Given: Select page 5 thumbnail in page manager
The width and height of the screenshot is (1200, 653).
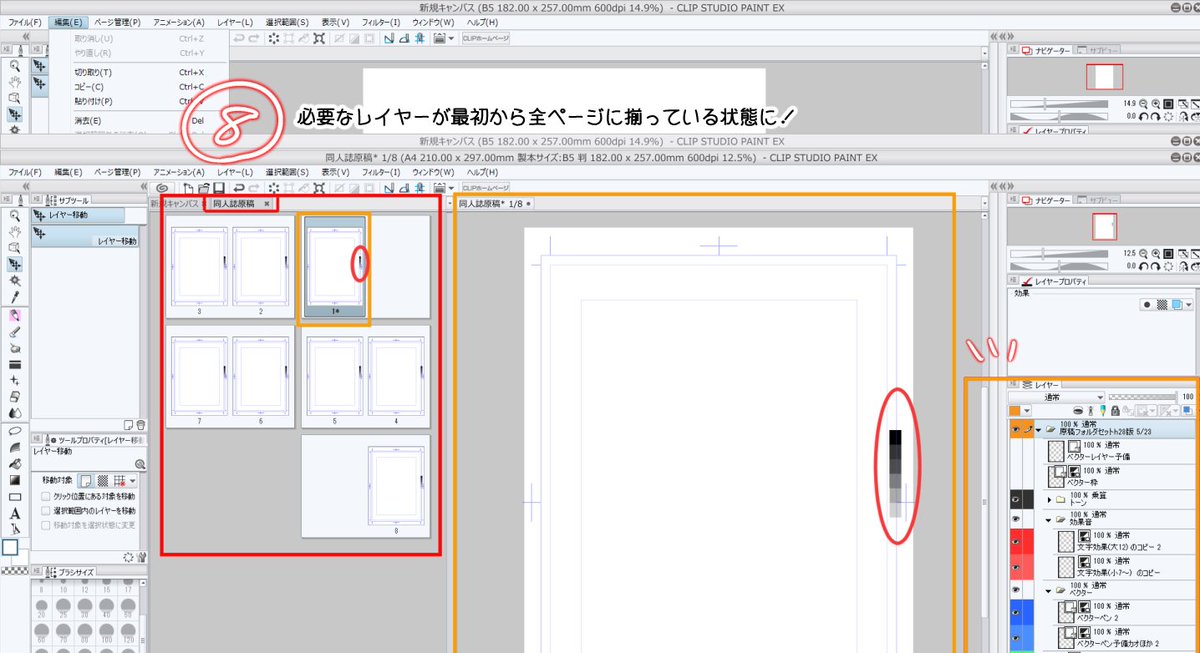Looking at the screenshot, I should coord(335,378).
